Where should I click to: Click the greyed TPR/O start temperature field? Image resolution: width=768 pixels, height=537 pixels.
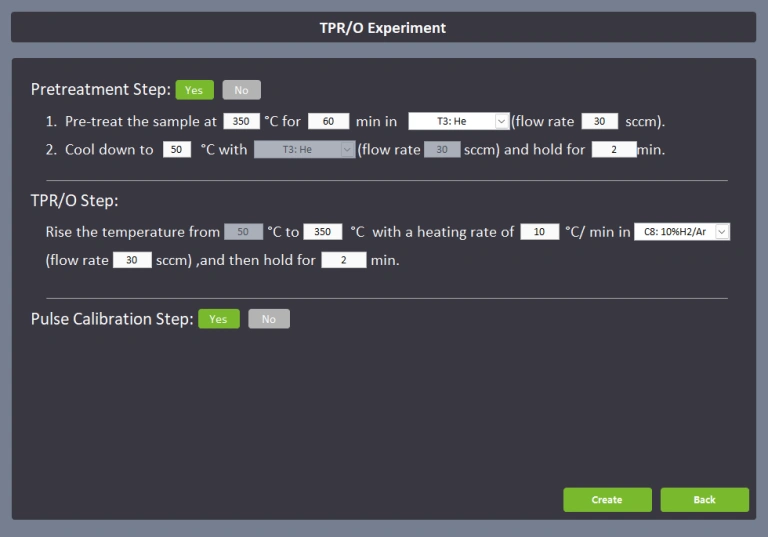click(242, 231)
